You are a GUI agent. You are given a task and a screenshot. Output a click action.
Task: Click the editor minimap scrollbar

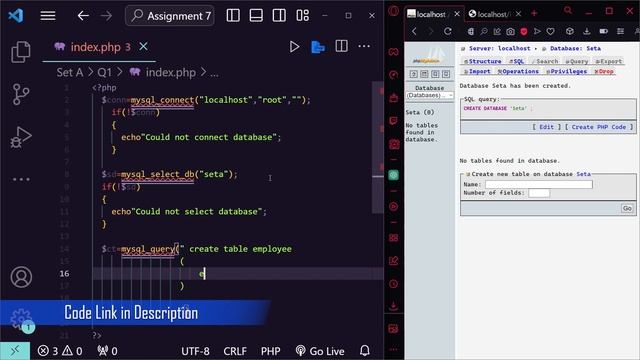pos(378,147)
